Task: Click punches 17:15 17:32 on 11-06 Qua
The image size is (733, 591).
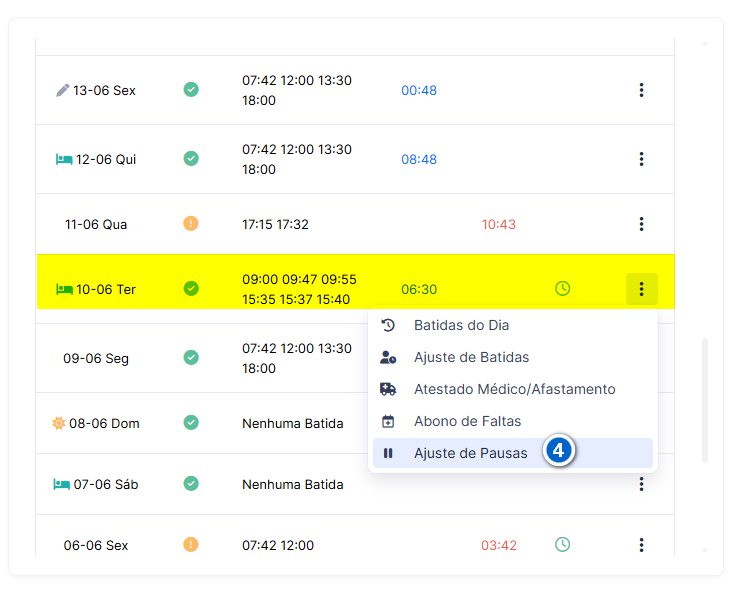Action: (275, 224)
